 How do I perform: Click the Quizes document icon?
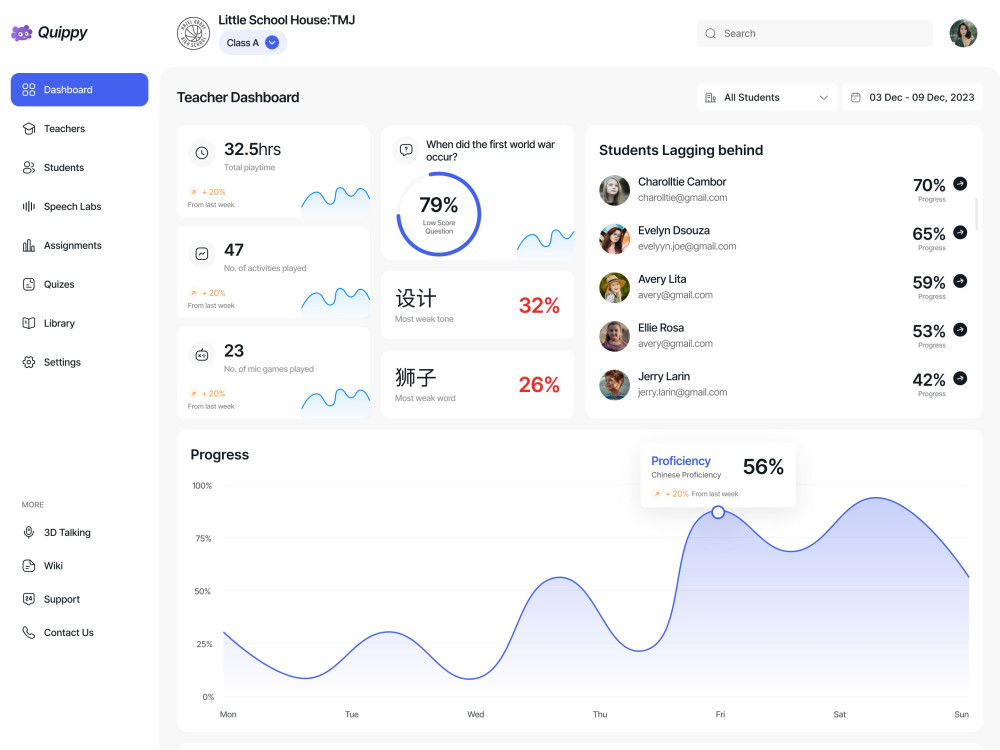click(x=29, y=284)
